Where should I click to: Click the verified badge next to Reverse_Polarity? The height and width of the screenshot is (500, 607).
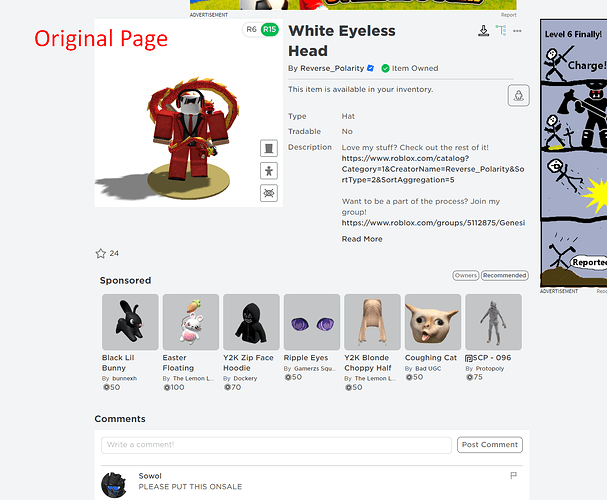pyautogui.click(x=370, y=68)
